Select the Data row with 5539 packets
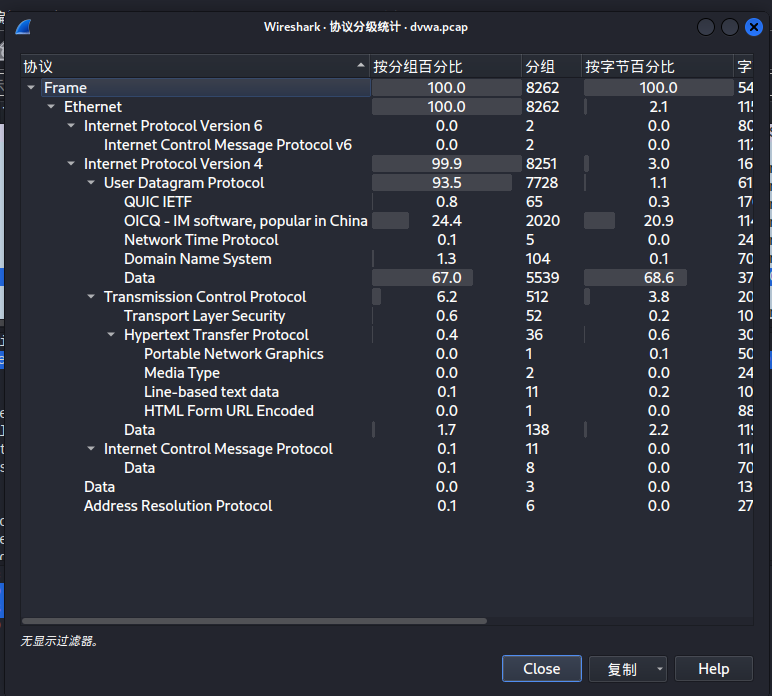The image size is (772, 696). [387, 278]
